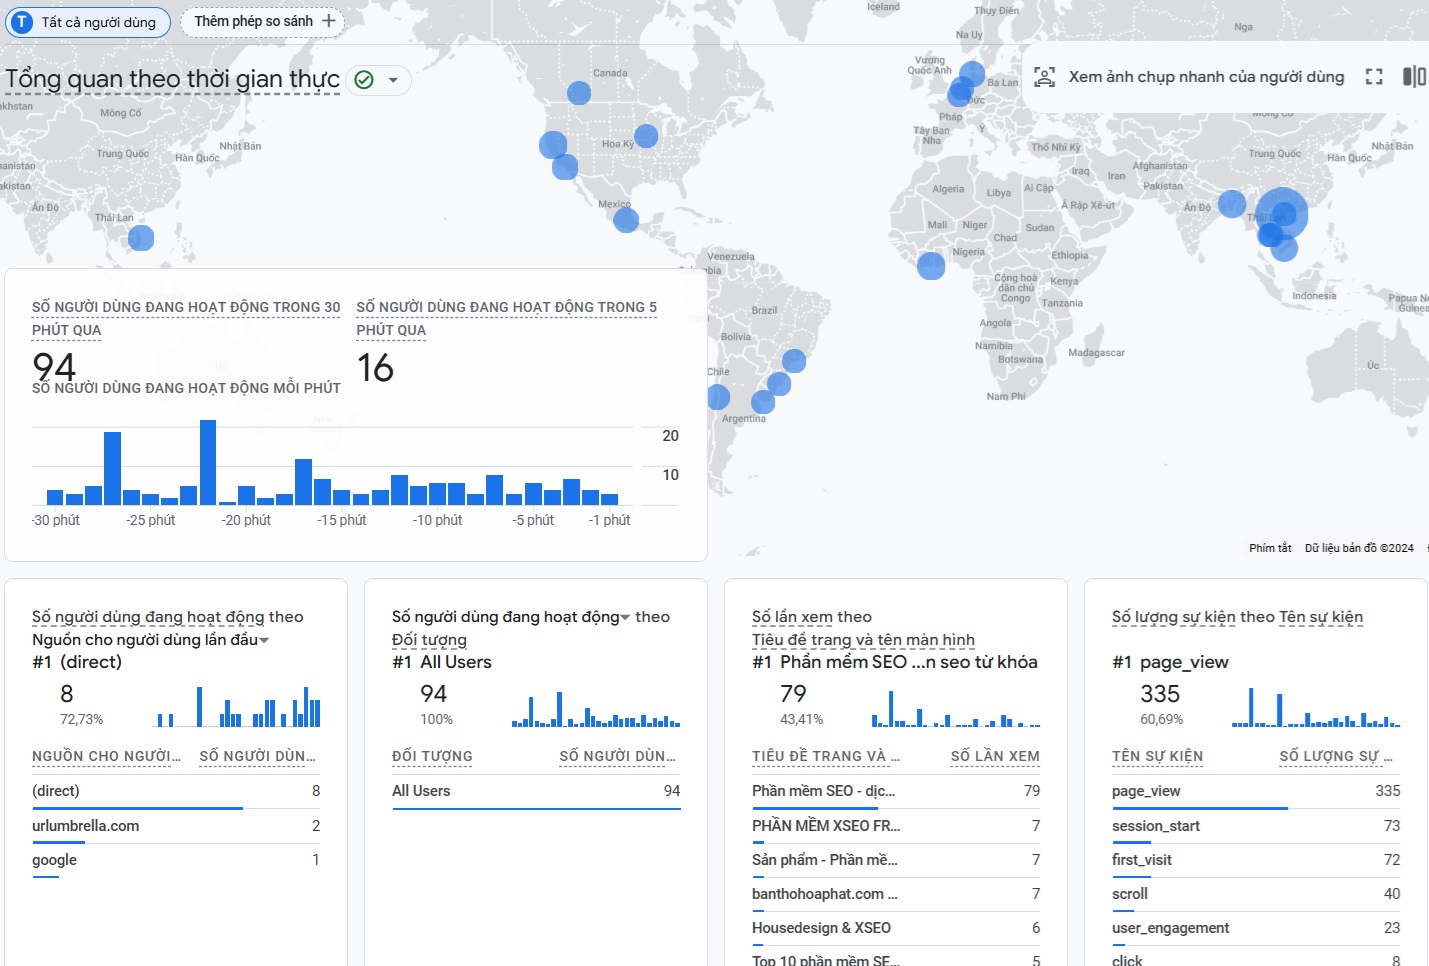Viewport: 1429px width, 966px height.
Task: Click the large user bubble over Southeast Asia
Action: tap(1282, 213)
